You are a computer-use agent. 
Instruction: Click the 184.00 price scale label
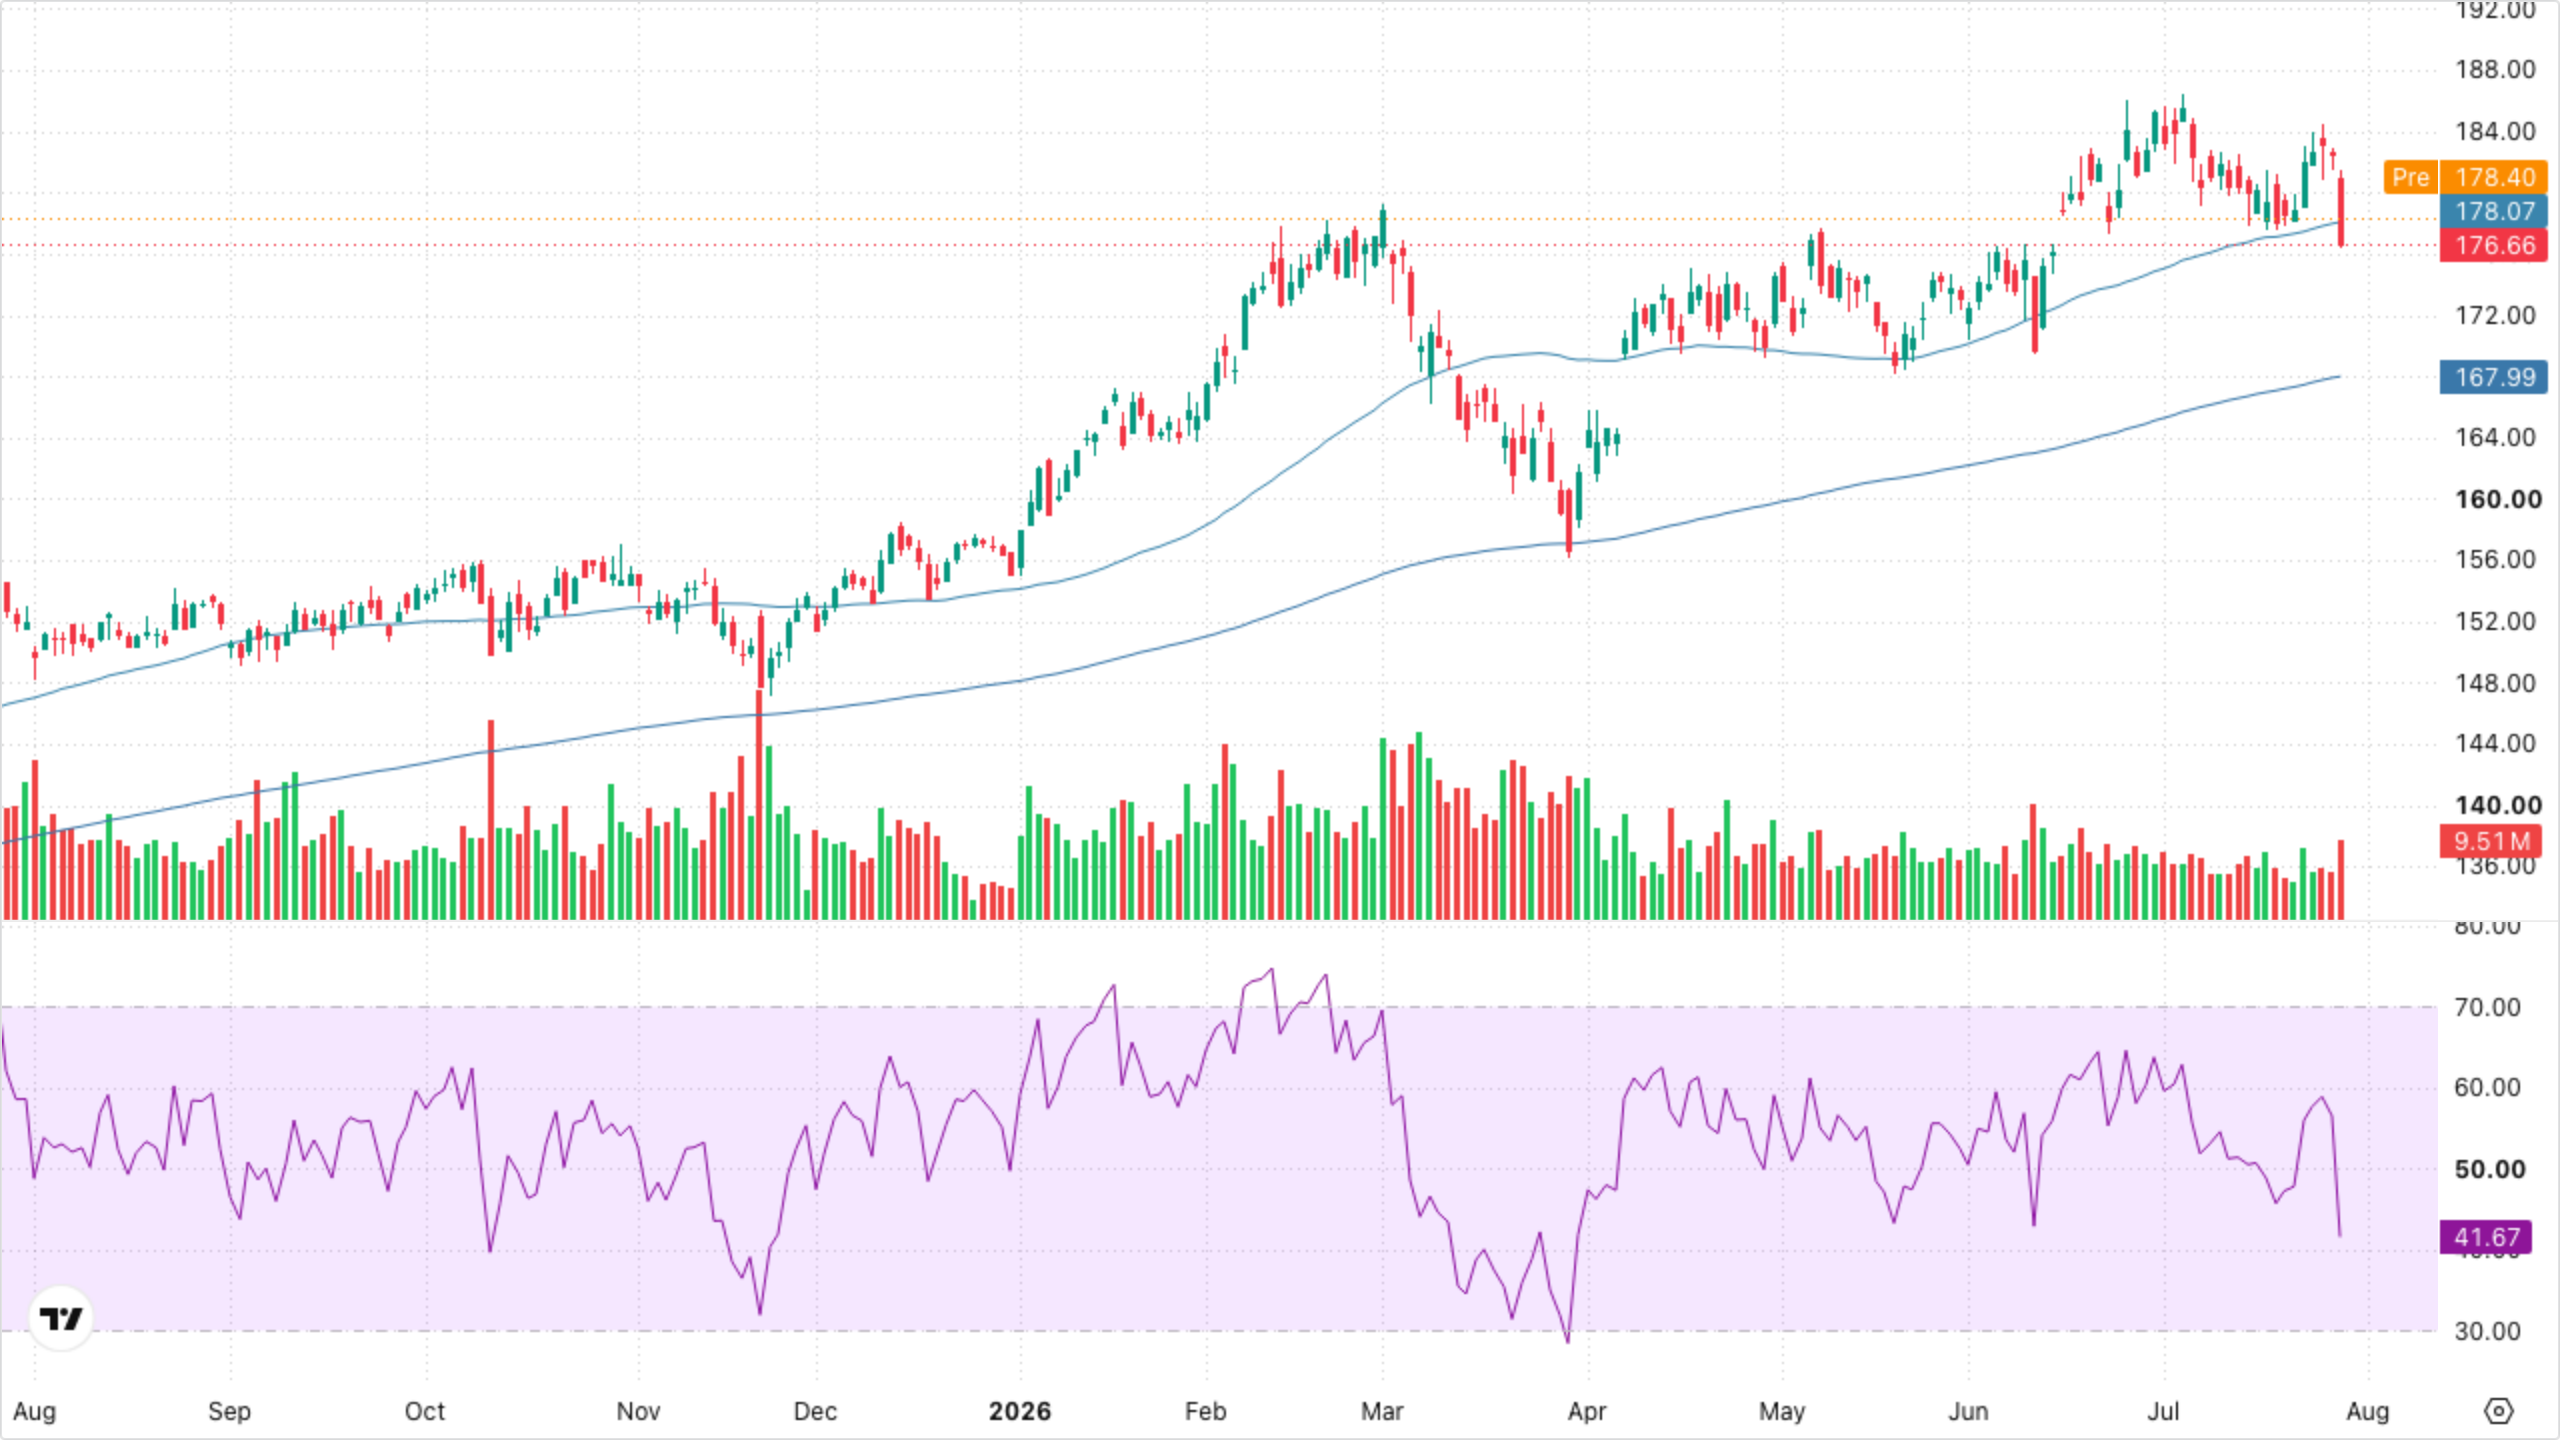pos(2495,131)
